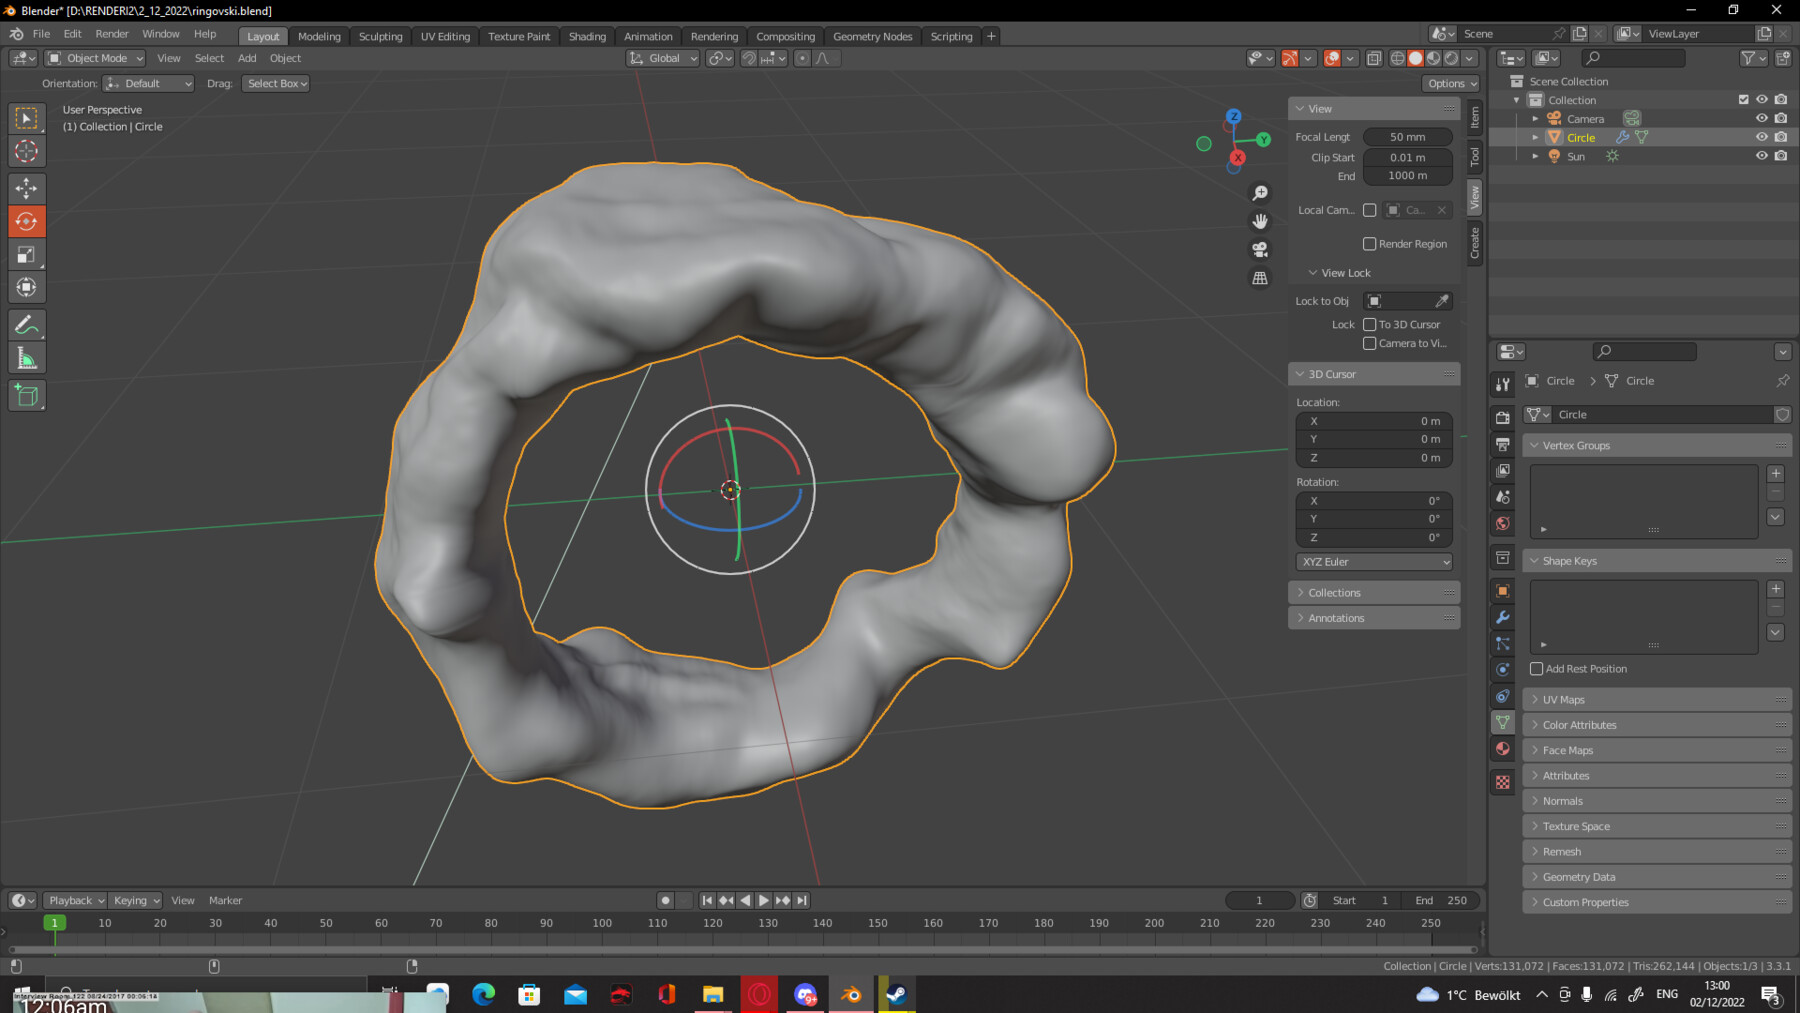1800x1013 pixels.
Task: Hide the Circle object in viewport
Action: pyautogui.click(x=1762, y=137)
